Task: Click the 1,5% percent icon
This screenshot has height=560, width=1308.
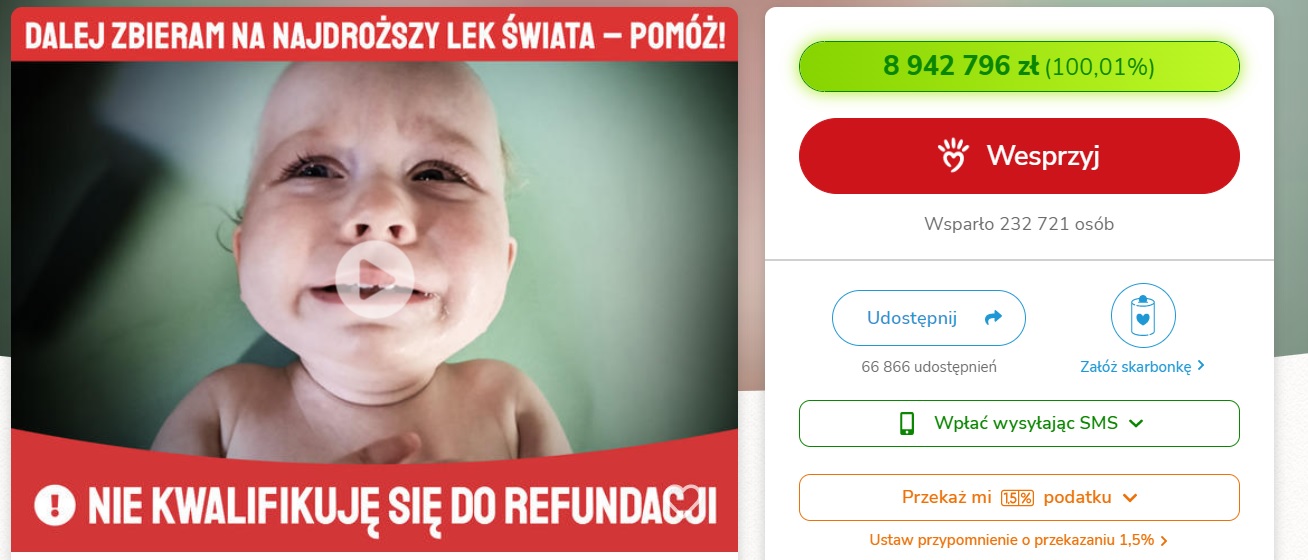Action: (x=1017, y=497)
